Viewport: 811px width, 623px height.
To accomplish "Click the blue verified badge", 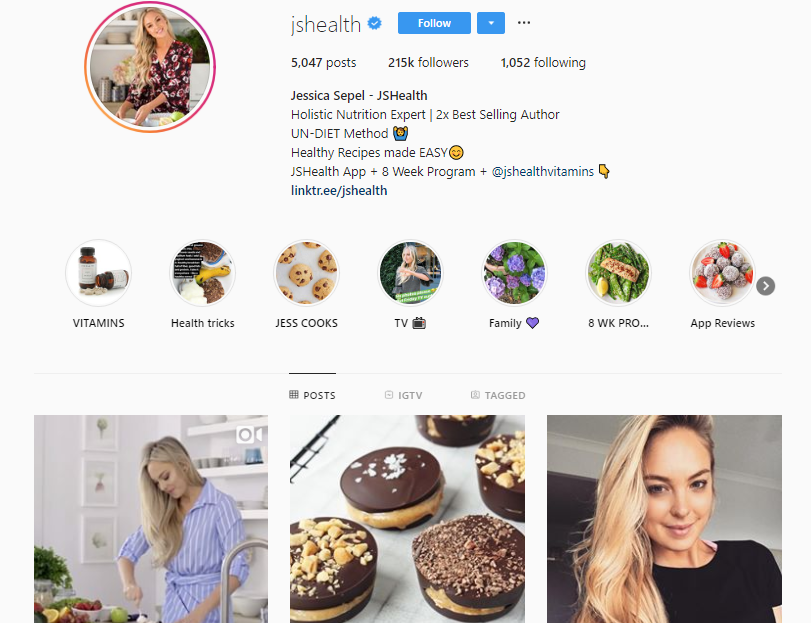I will click(x=374, y=23).
